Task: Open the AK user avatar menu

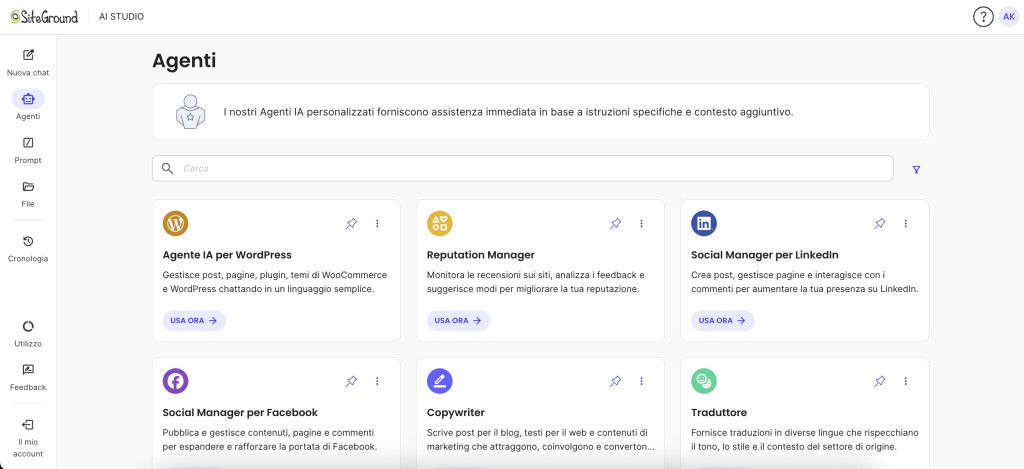Action: [1009, 17]
